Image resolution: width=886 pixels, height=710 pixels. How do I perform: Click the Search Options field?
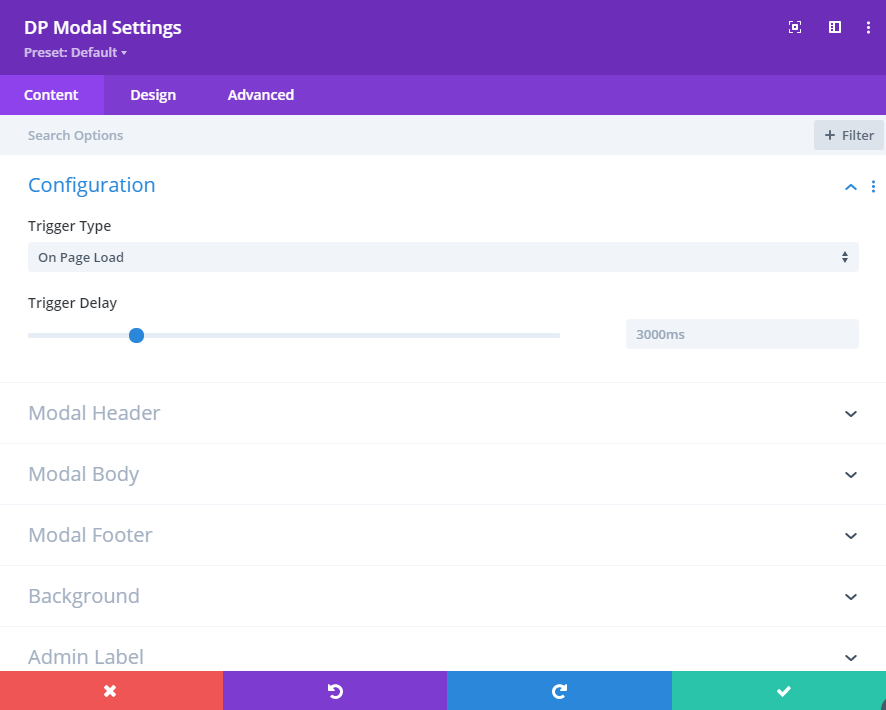[x=407, y=135]
